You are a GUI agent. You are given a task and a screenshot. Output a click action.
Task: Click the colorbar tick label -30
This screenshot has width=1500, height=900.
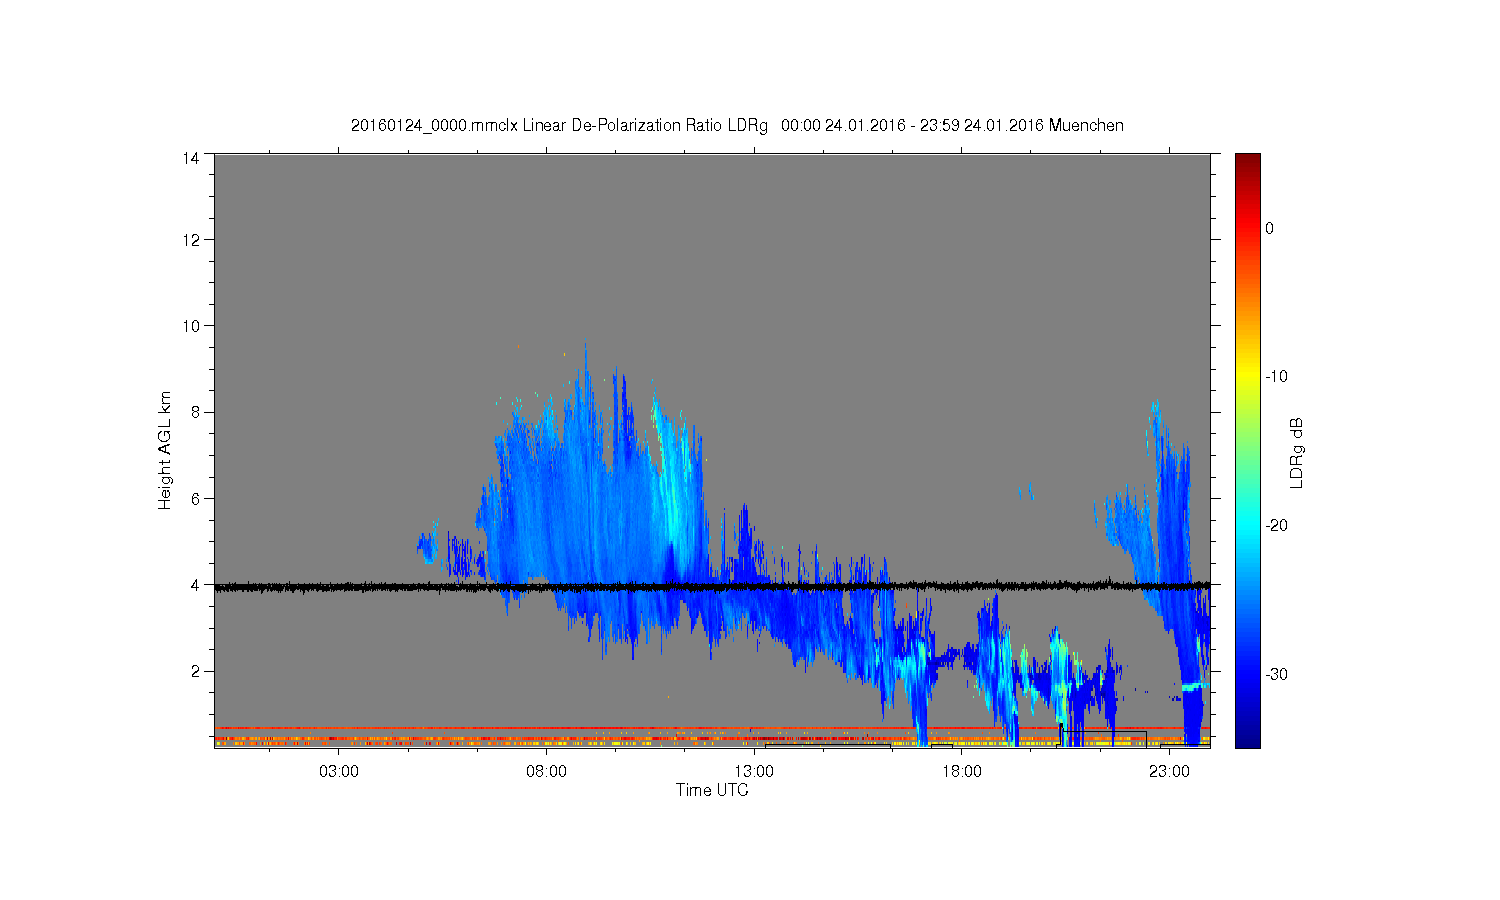click(x=1276, y=675)
